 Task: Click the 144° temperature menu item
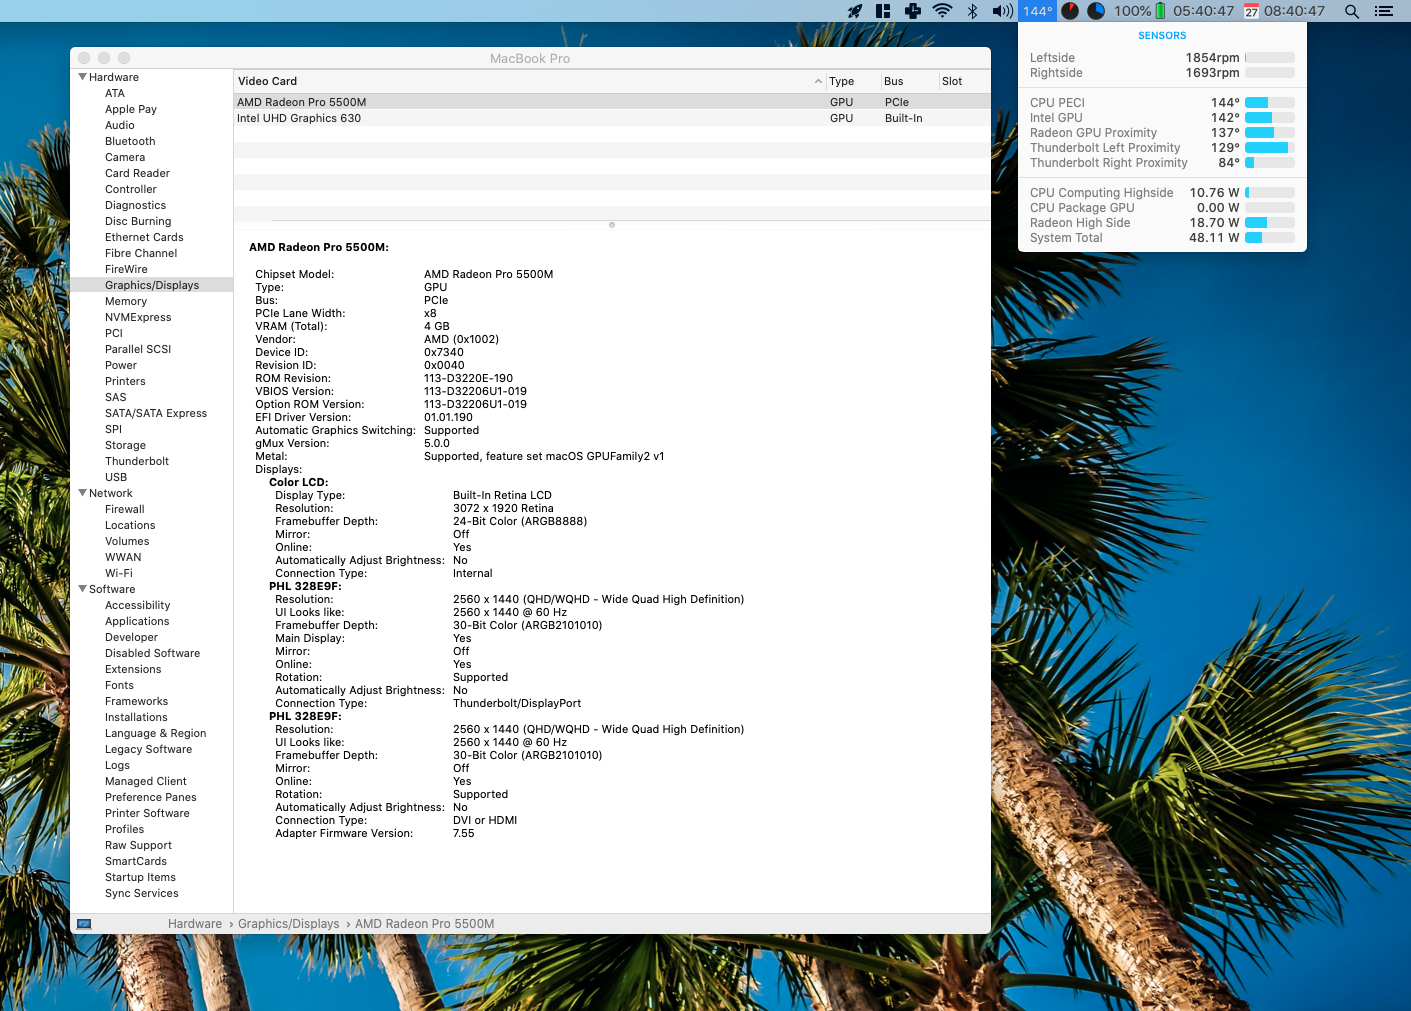tap(1037, 11)
